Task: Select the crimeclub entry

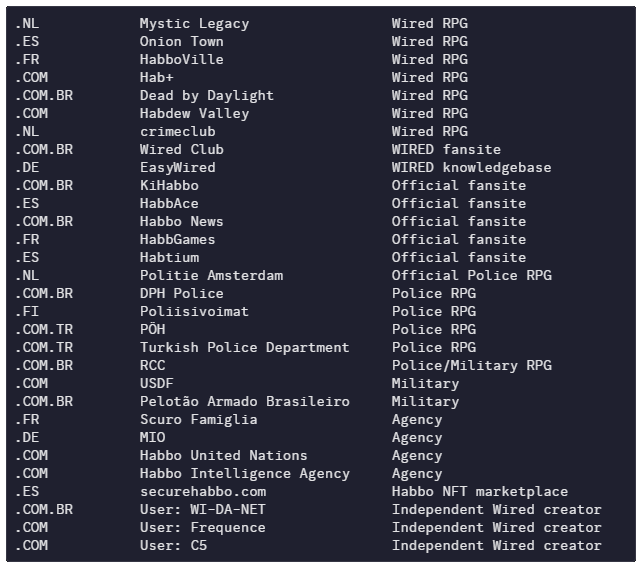Action: (x=177, y=131)
